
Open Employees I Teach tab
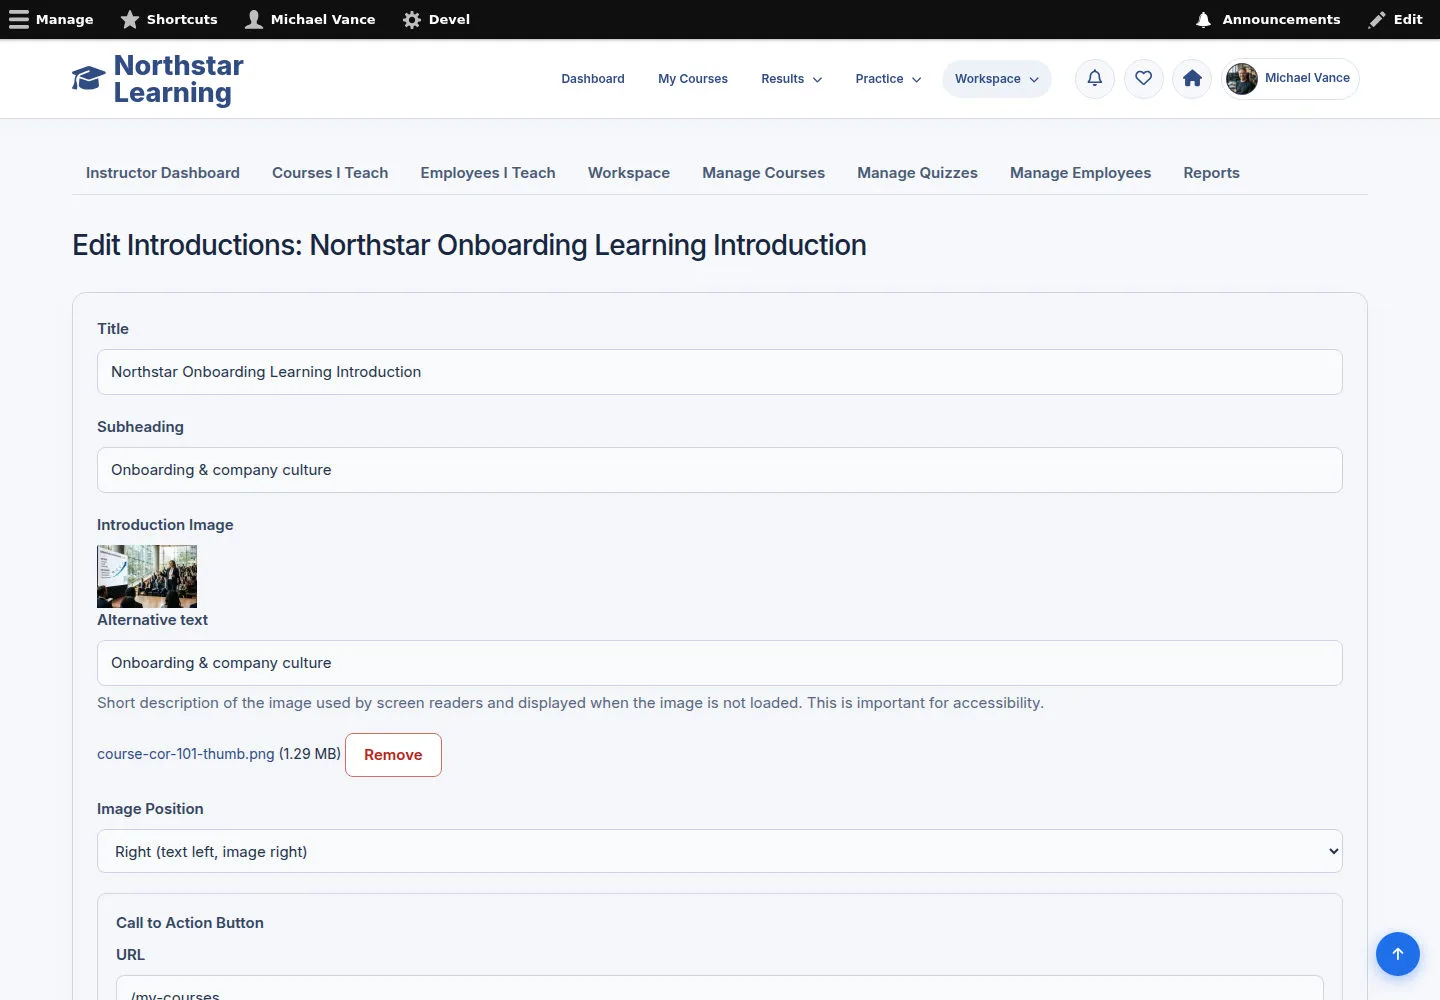tap(488, 173)
